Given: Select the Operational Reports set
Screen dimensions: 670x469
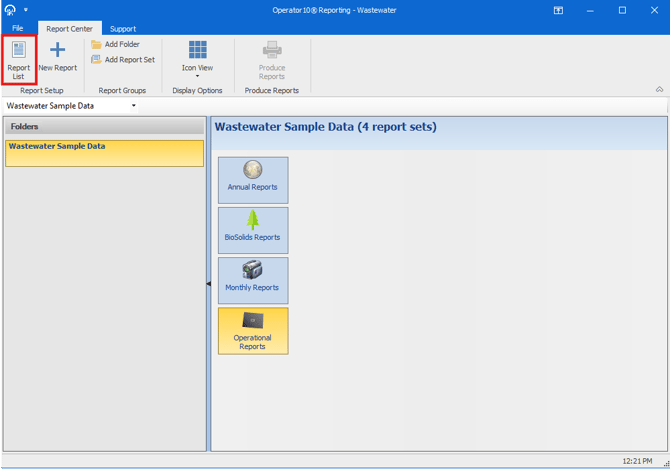Looking at the screenshot, I should (253, 330).
